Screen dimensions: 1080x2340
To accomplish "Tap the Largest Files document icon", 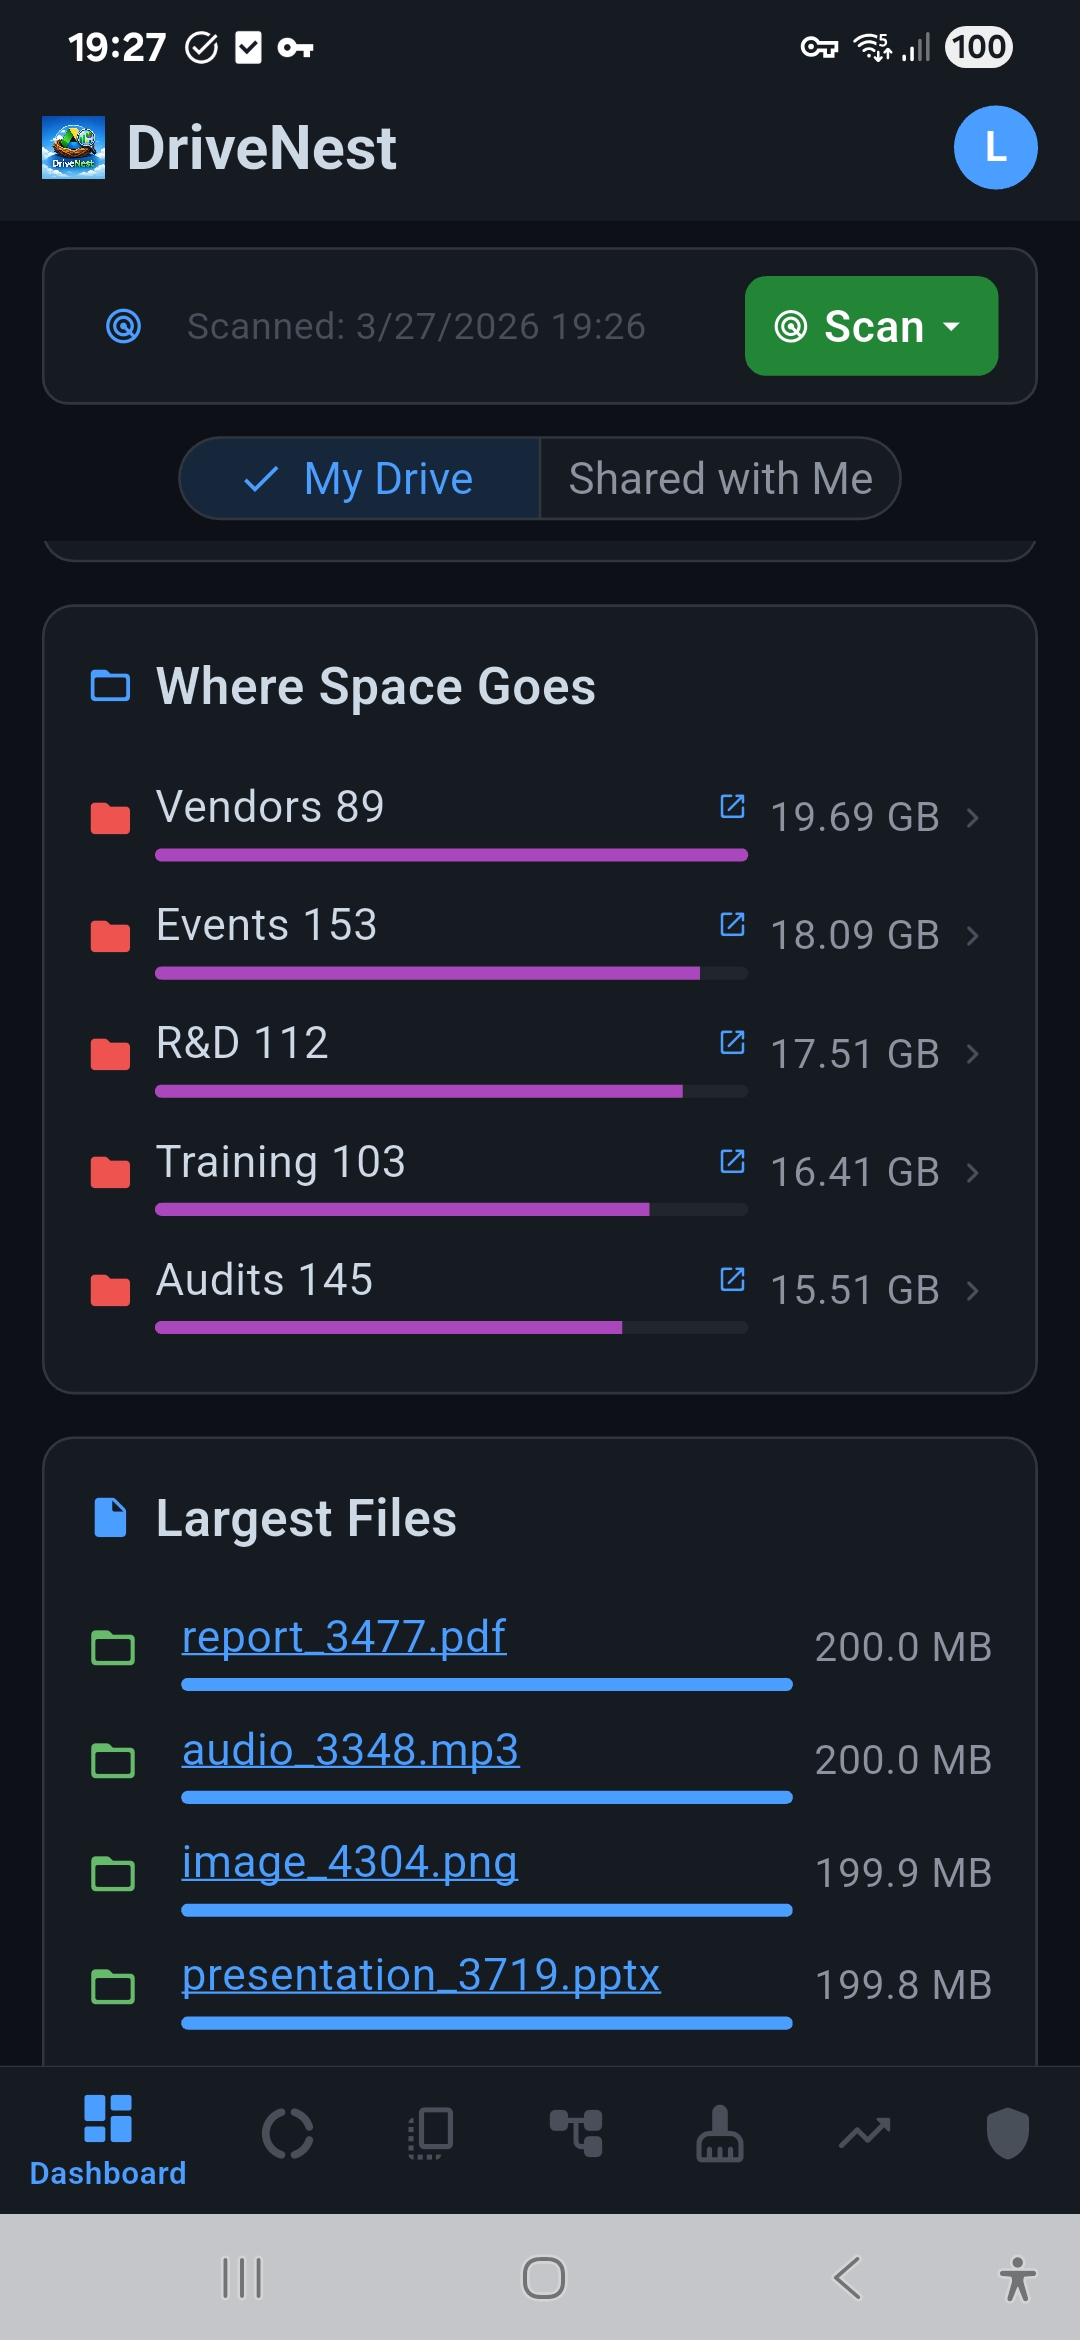I will tap(110, 1518).
